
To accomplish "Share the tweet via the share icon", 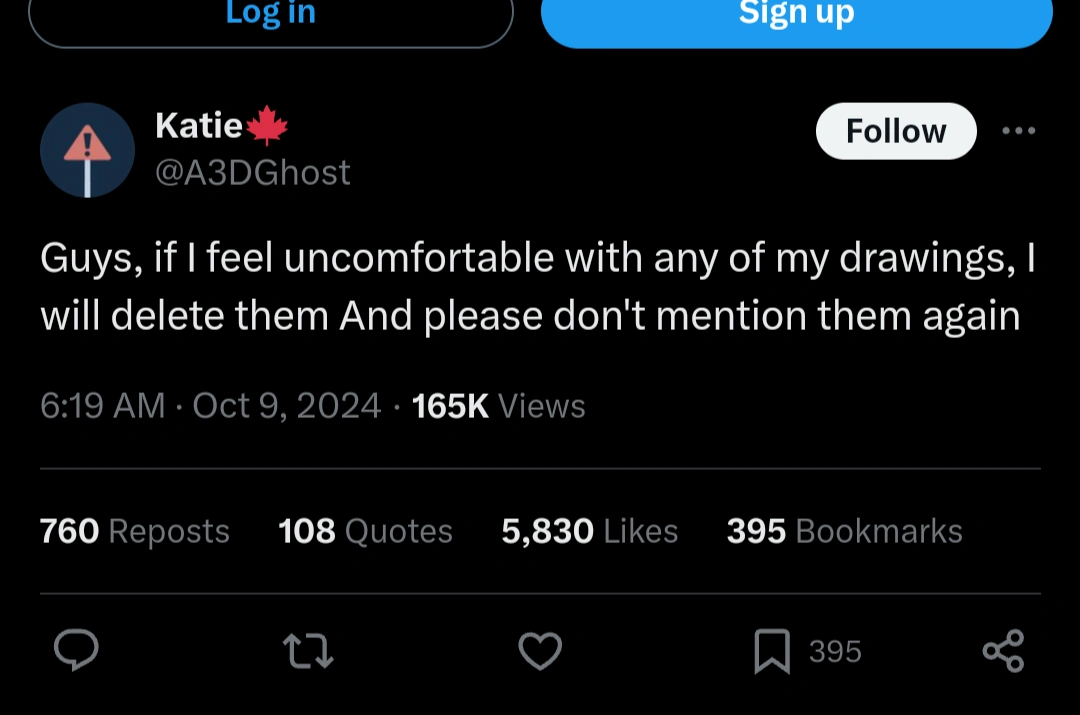I will 1003,651.
